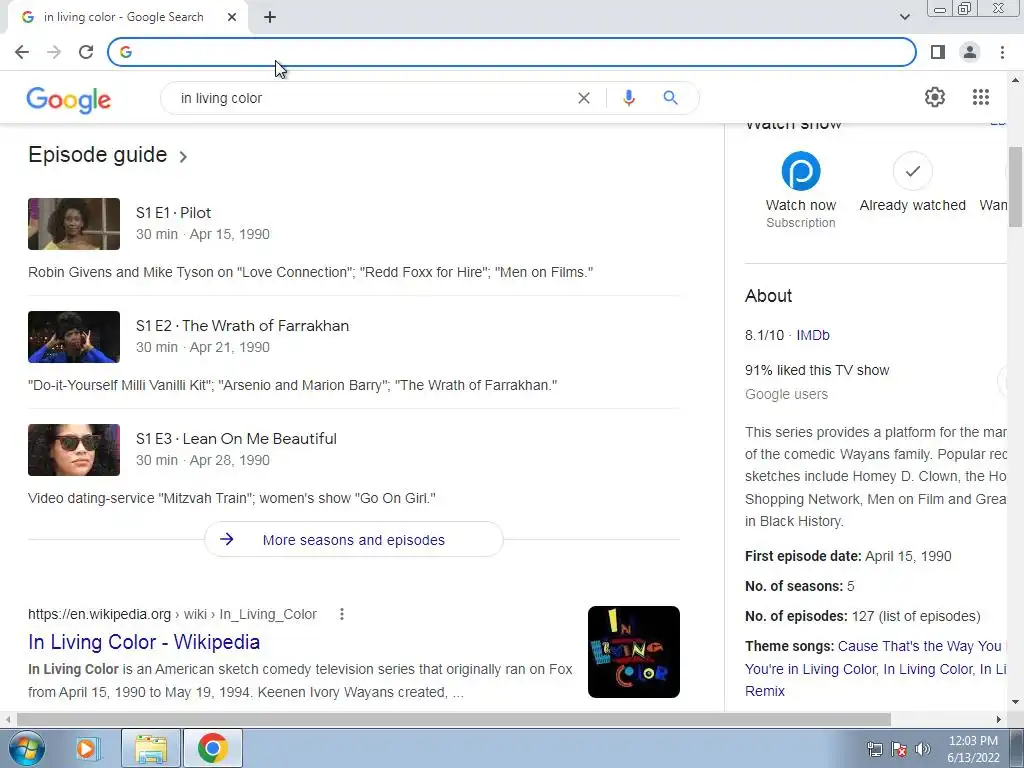Screen dimensions: 1024x768
Task: Click the forward navigation arrow
Action: click(x=54, y=52)
